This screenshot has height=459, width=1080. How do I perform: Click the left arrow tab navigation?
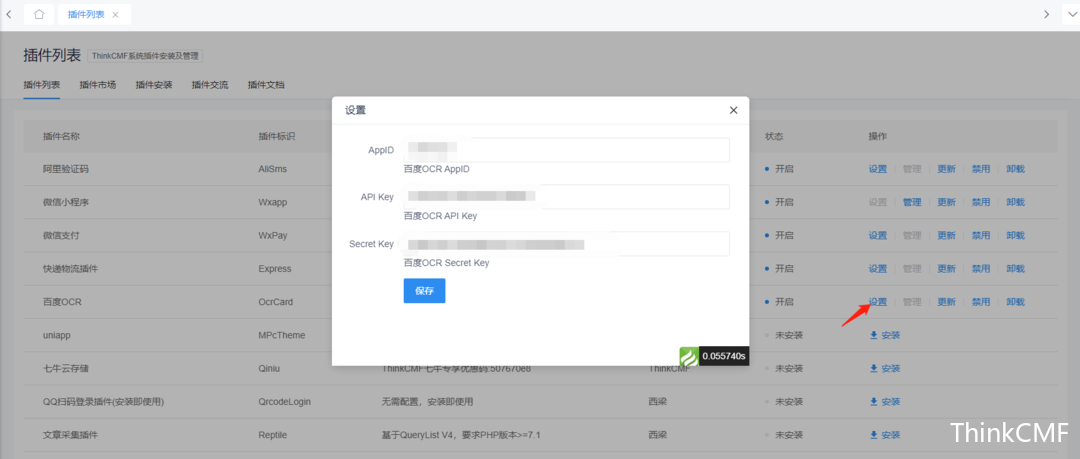click(x=8, y=14)
